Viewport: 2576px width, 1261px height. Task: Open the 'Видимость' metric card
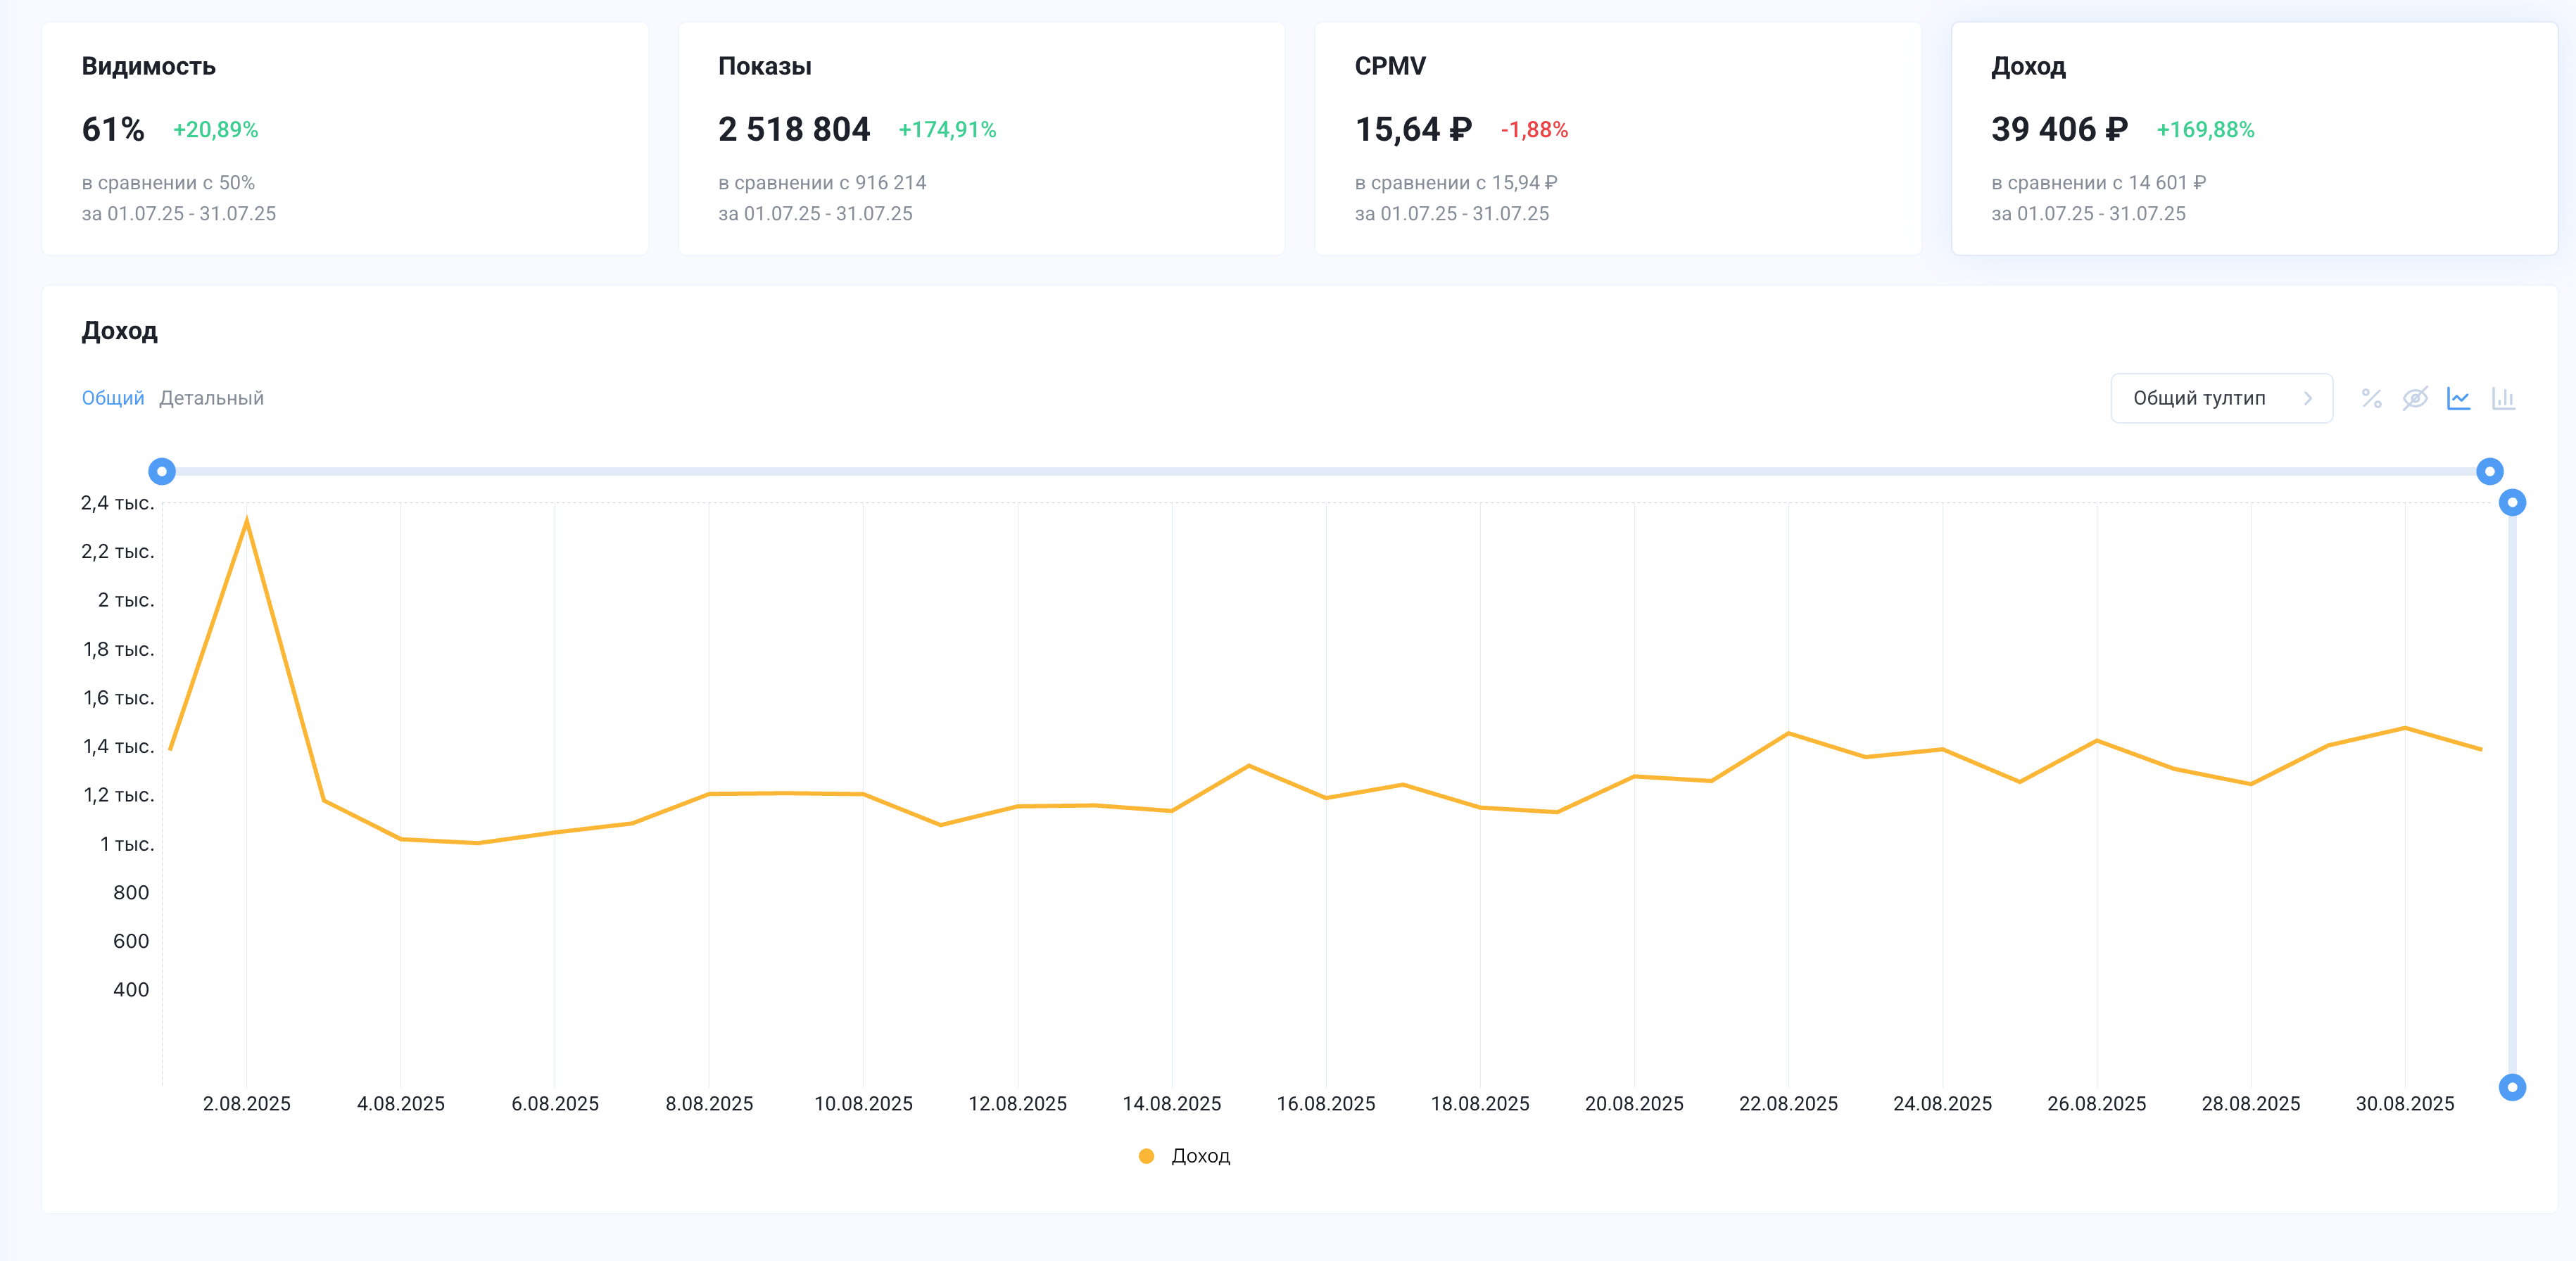[345, 138]
